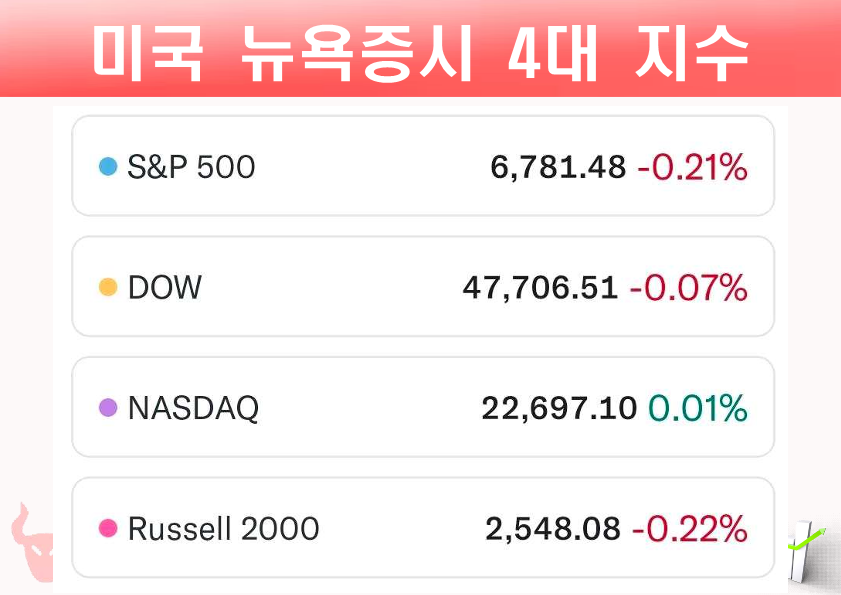Click the green NASDAQ change 0.01%
The image size is (841, 595).
[x=698, y=408]
